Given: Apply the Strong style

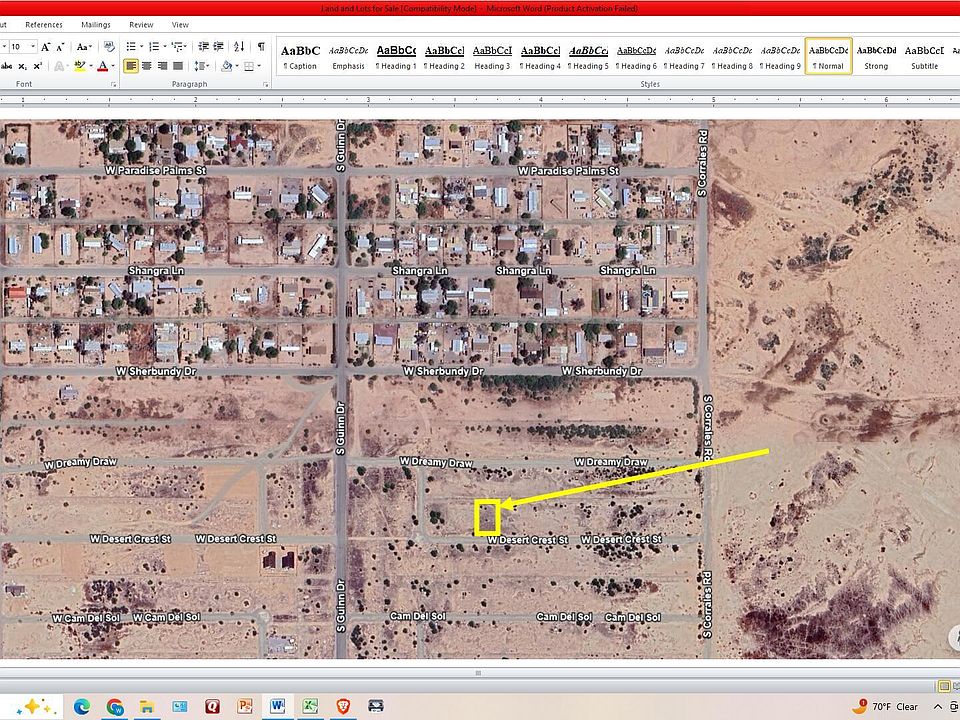Looking at the screenshot, I should pyautogui.click(x=876, y=57).
